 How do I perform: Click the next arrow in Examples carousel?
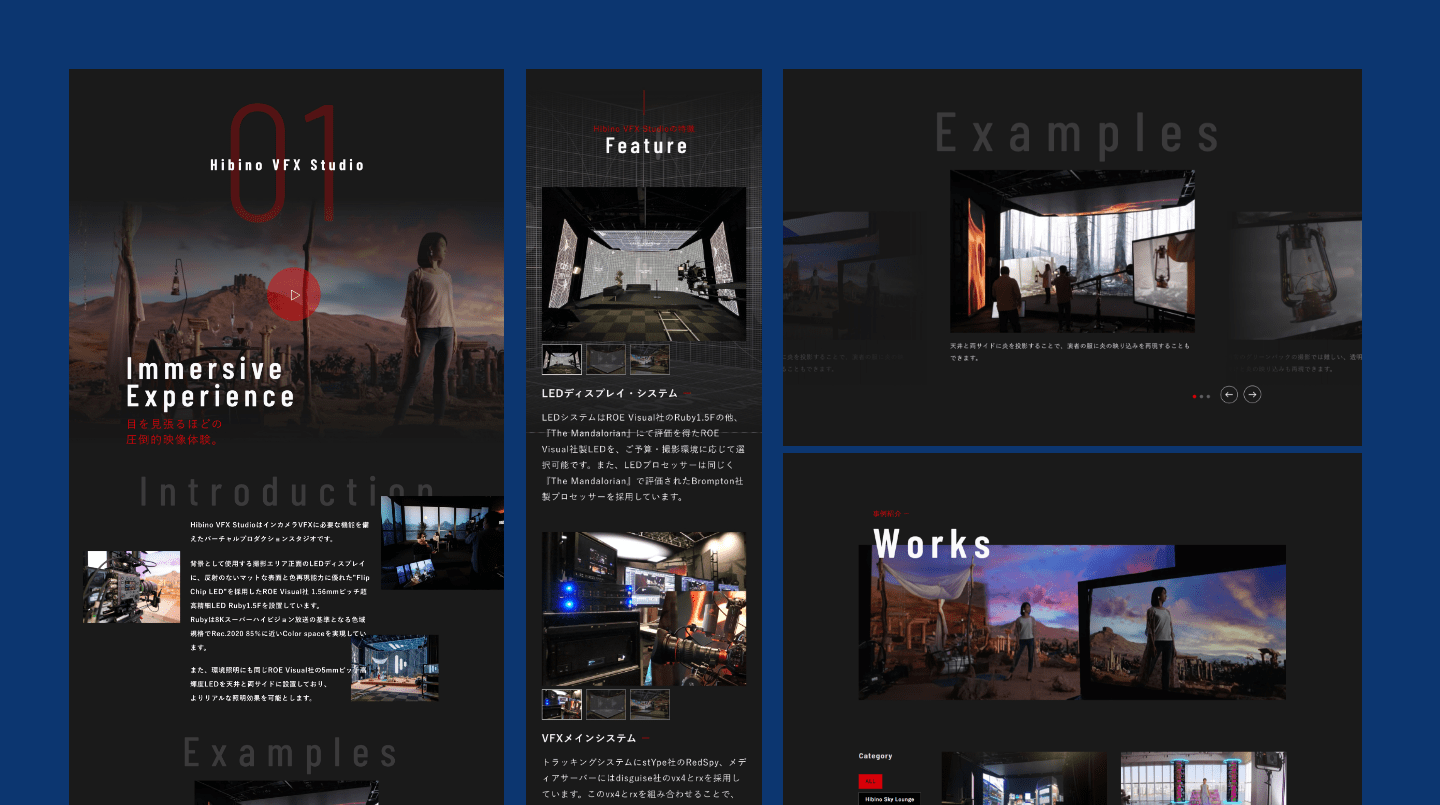pyautogui.click(x=1252, y=395)
